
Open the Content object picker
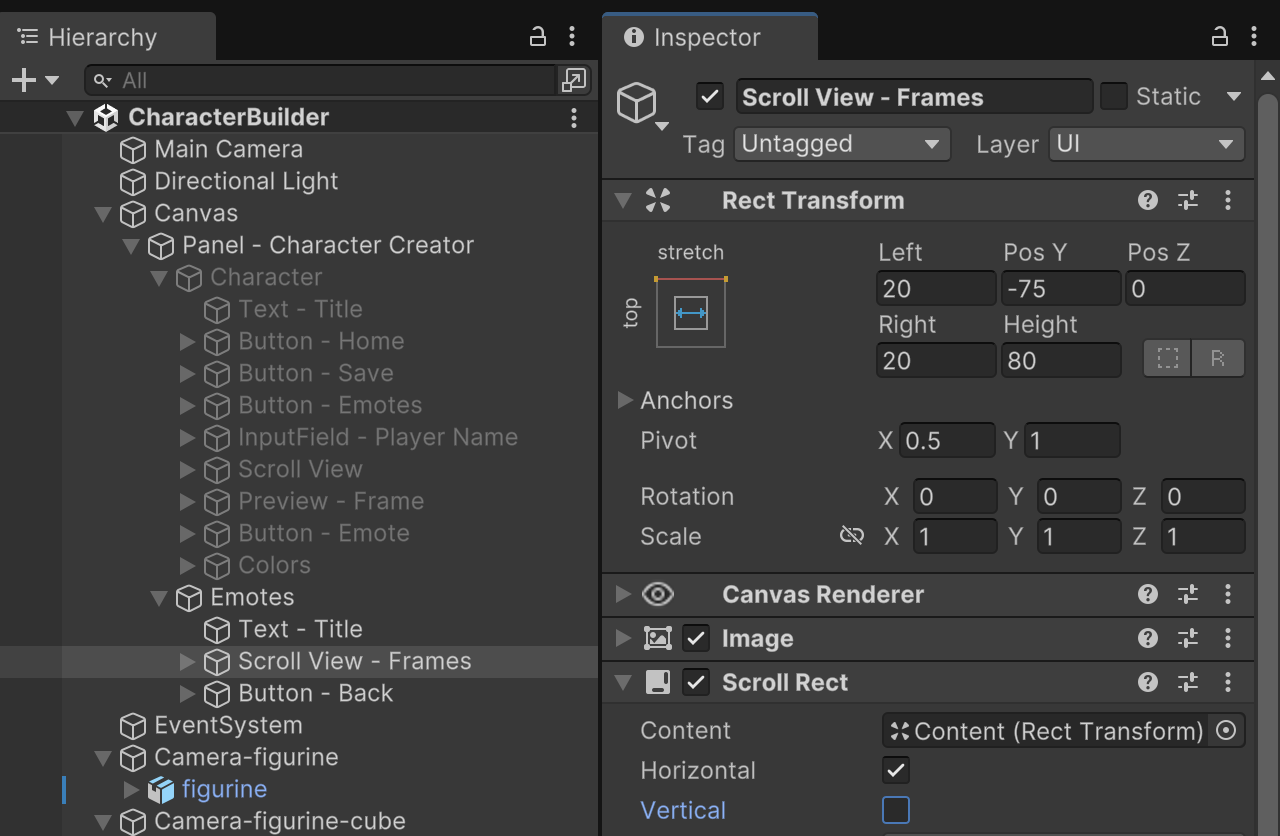point(1226,731)
